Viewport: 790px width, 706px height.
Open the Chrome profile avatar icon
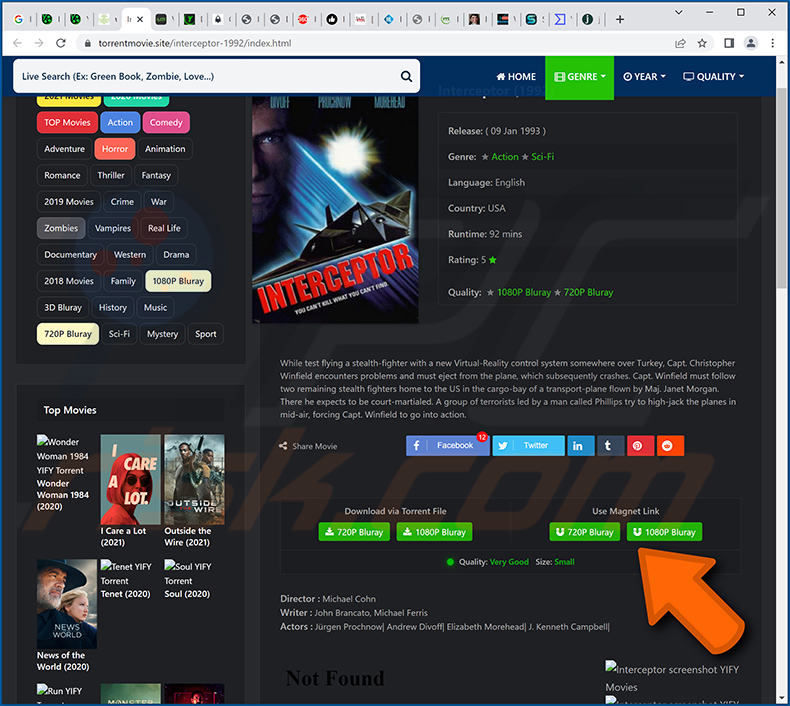(x=750, y=43)
